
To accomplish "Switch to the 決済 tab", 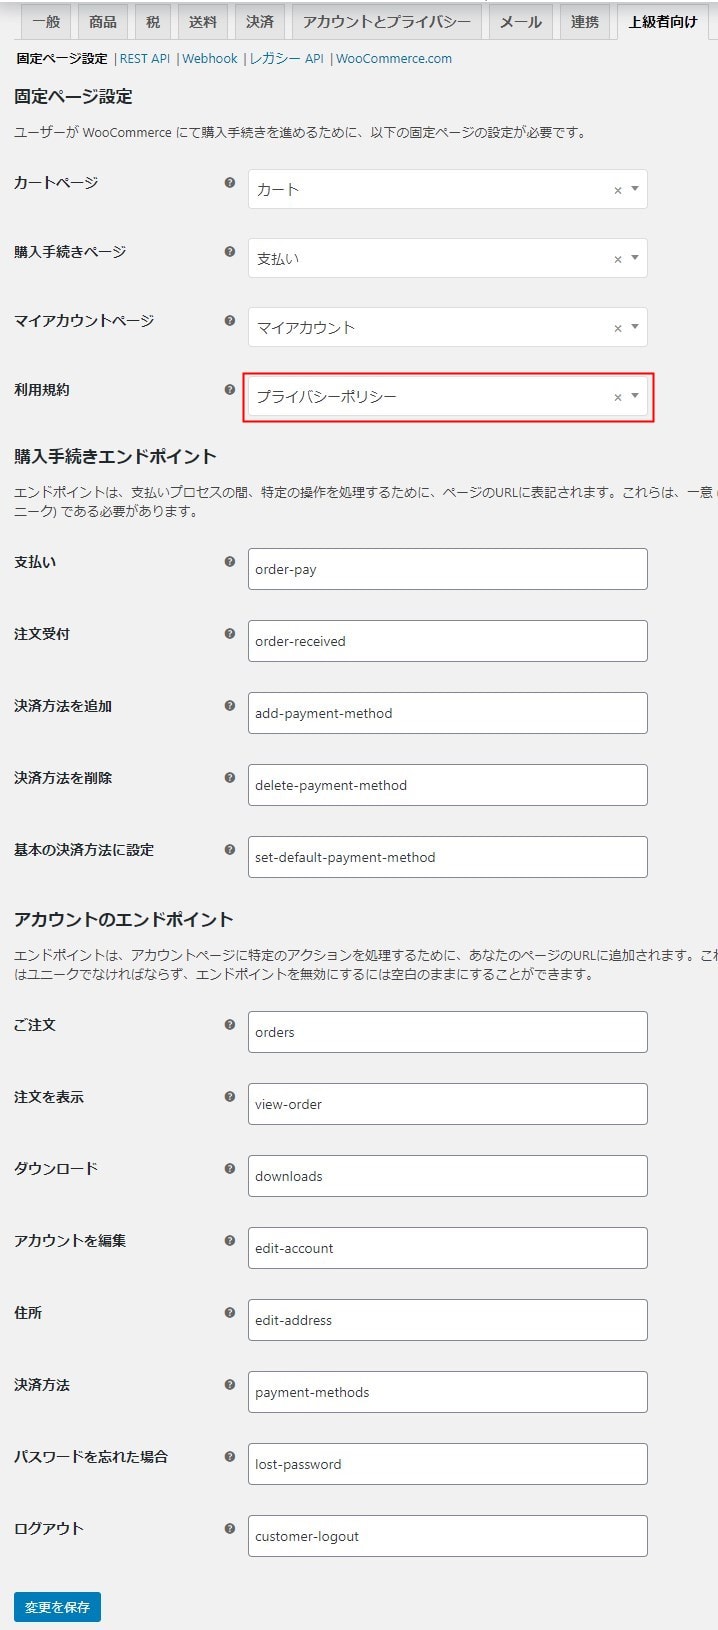I will point(260,21).
